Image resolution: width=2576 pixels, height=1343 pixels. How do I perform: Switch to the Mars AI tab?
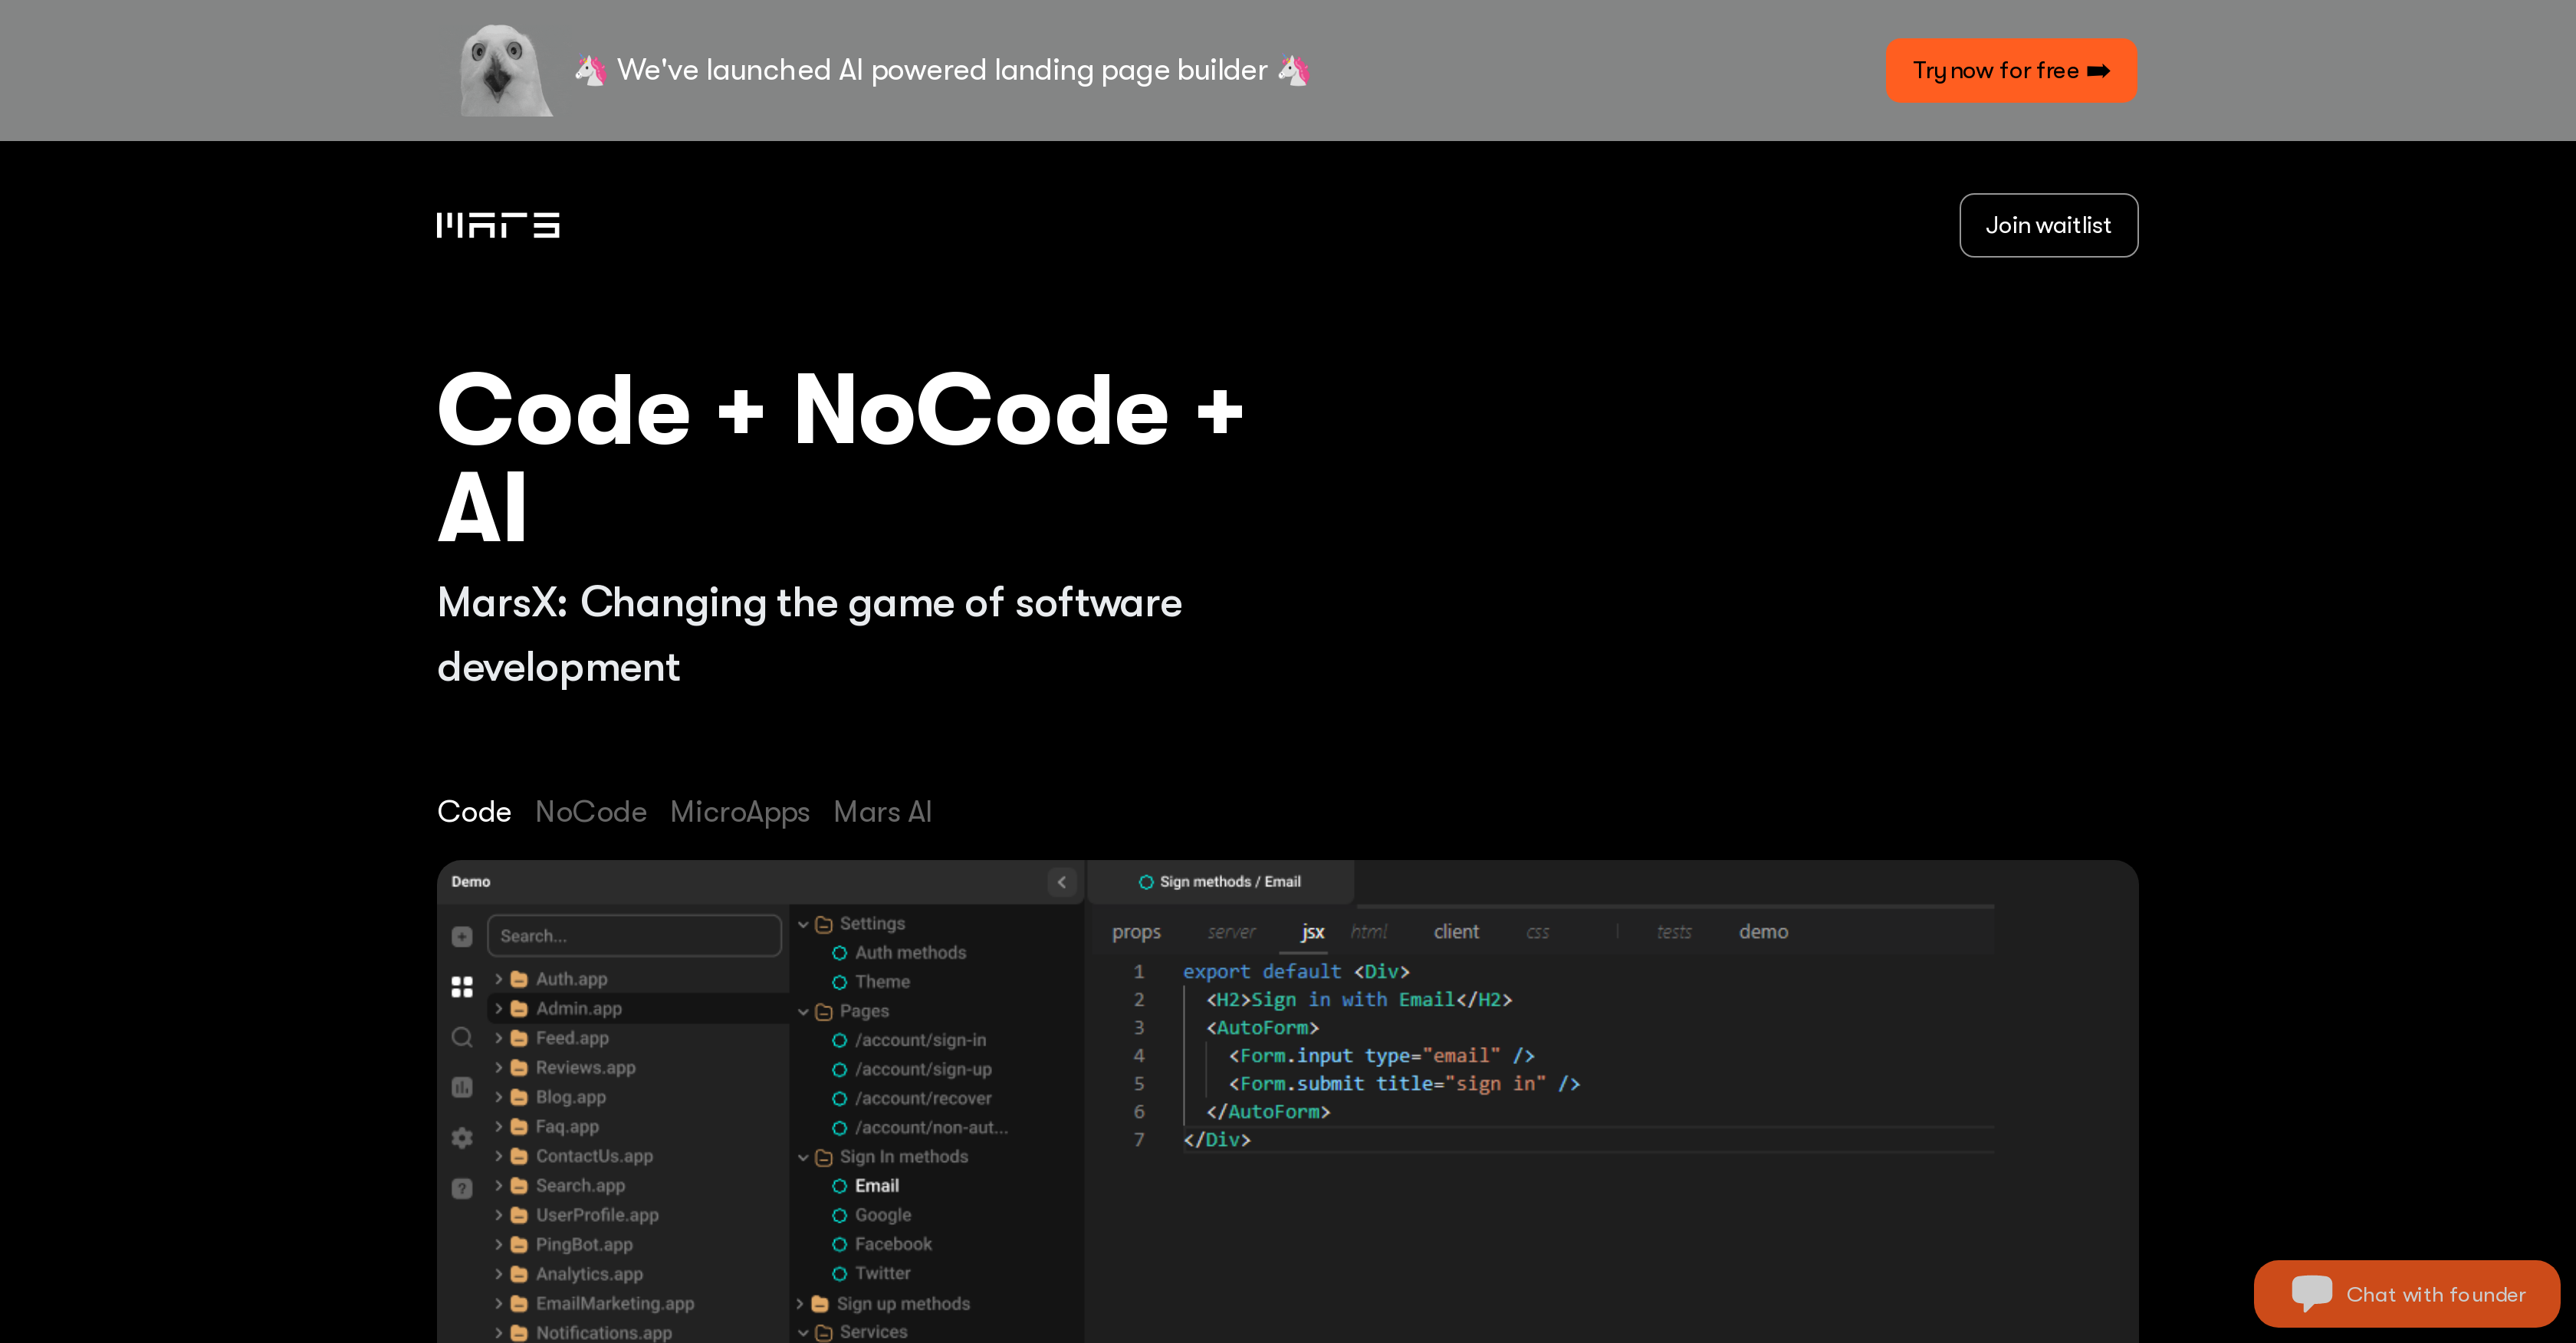click(882, 811)
